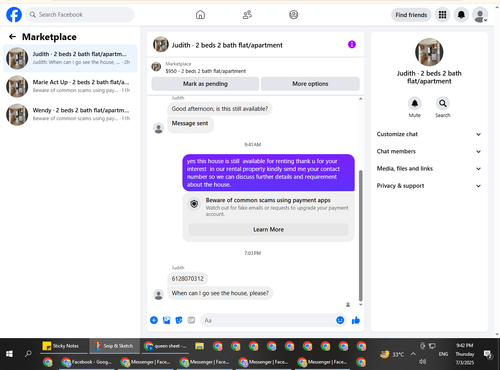Viewport: 500px width, 370px height.
Task: Switch to Facebook - Google Chrome taskbar item
Action: (87, 362)
